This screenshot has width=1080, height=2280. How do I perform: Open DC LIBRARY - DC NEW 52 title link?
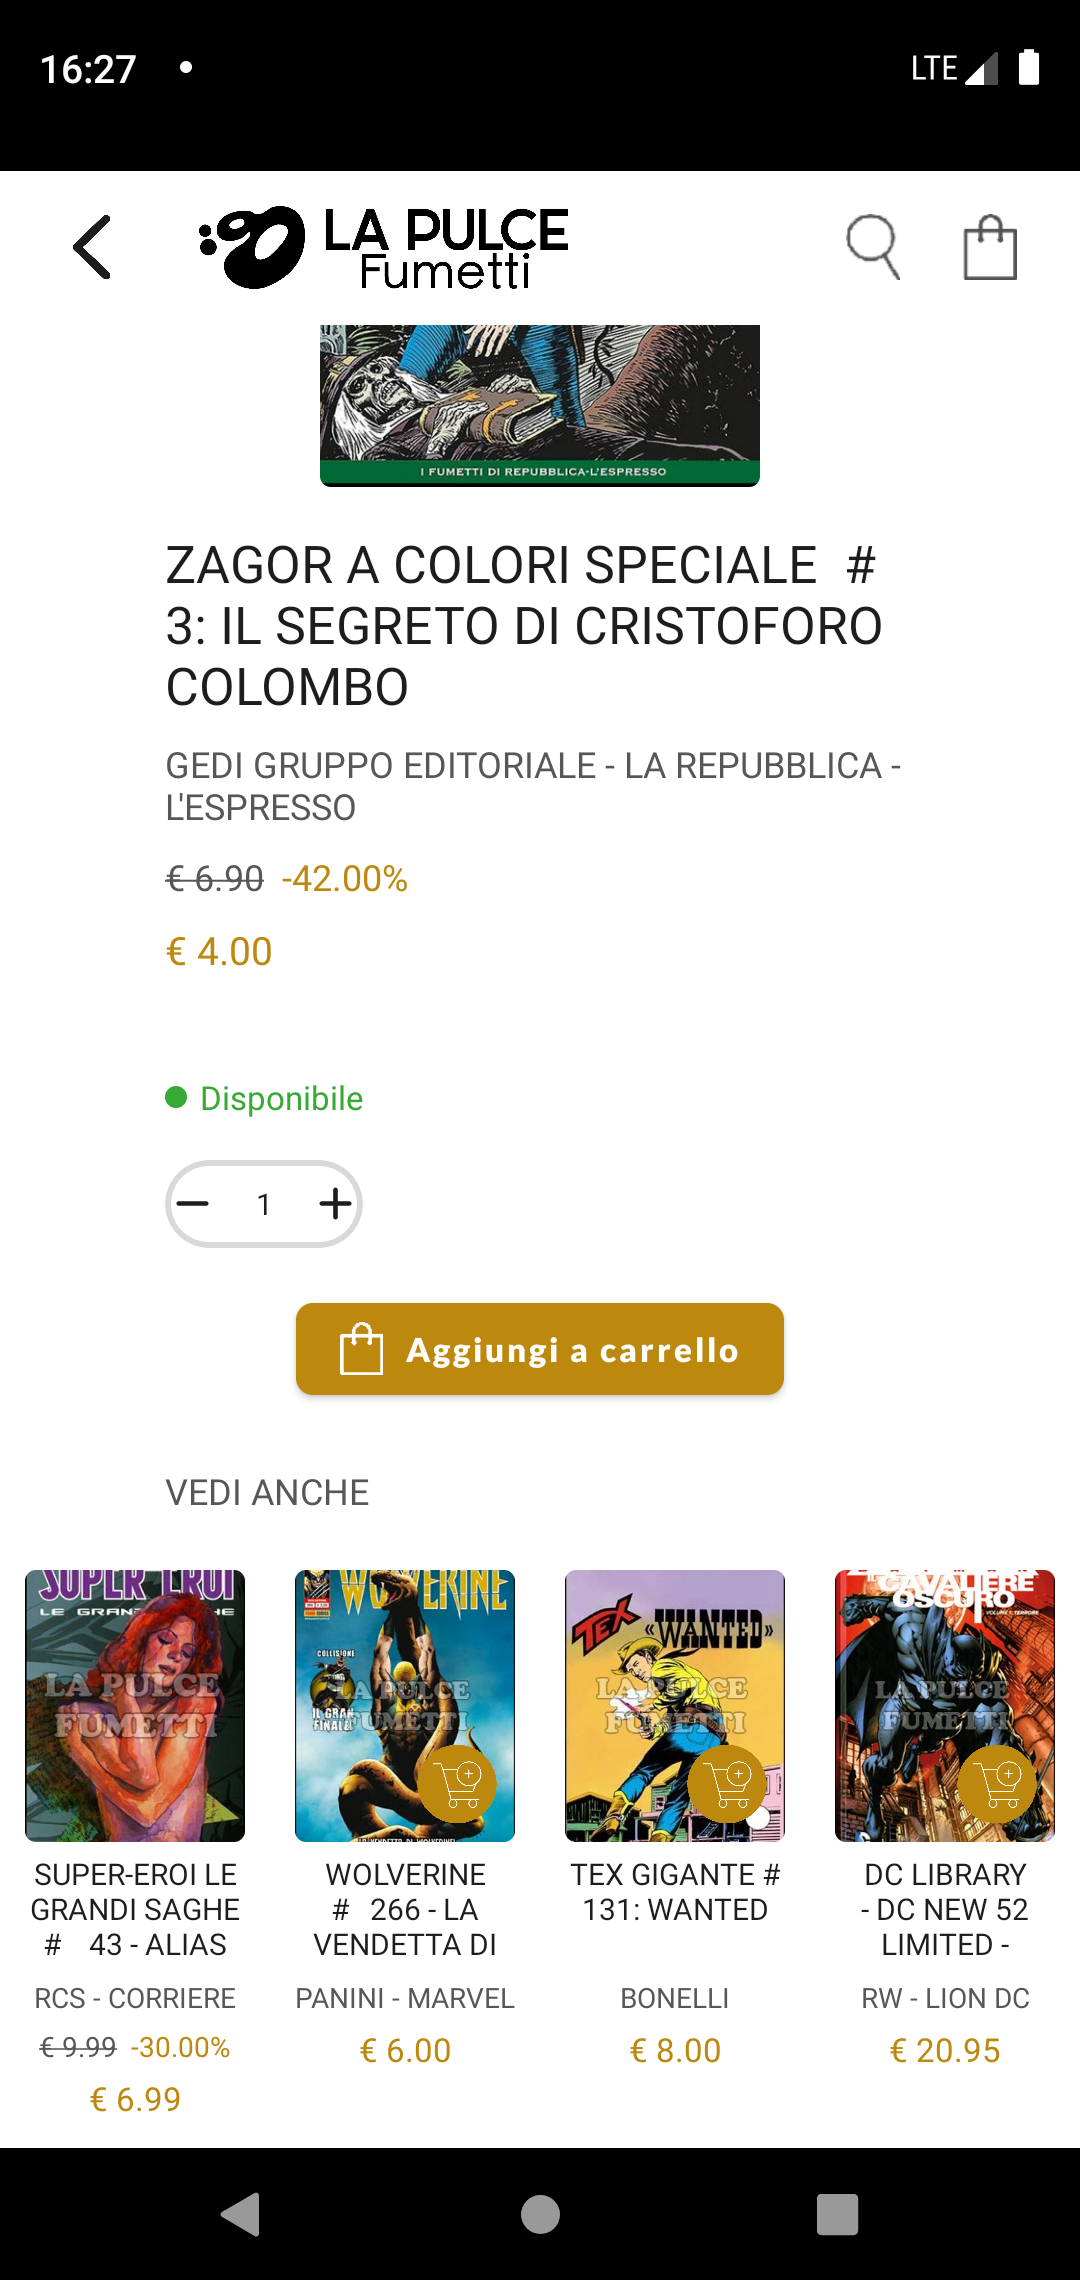(945, 1910)
